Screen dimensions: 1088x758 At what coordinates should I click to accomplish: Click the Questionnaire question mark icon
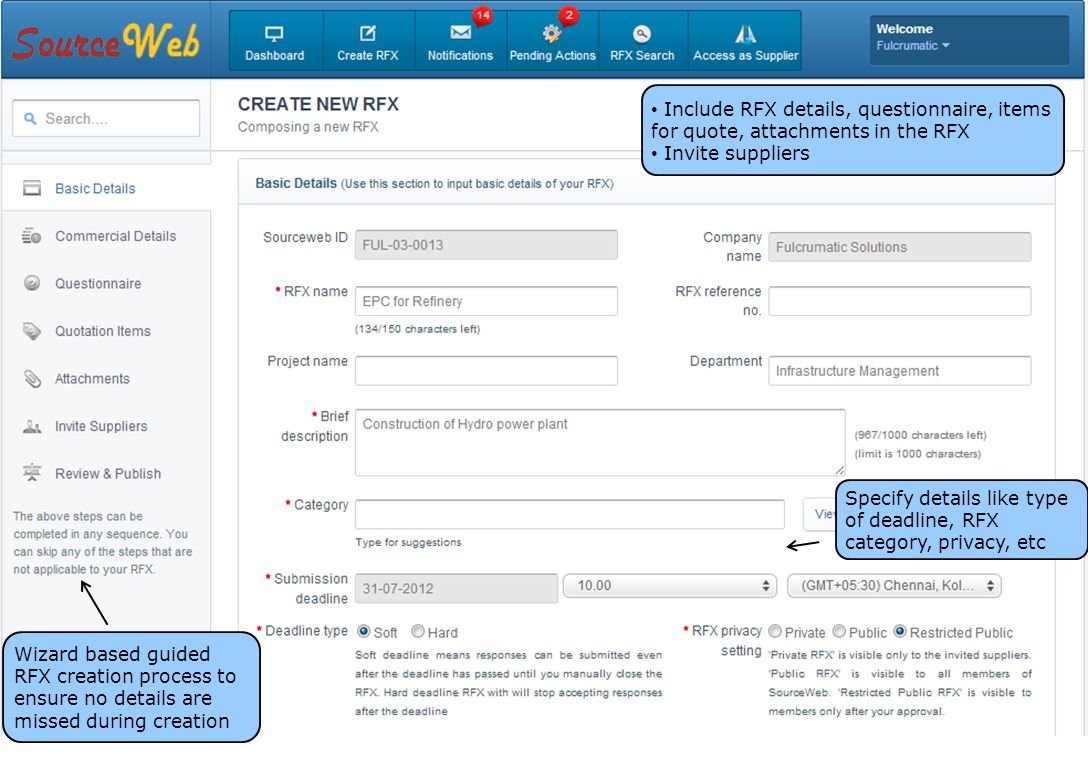pos(32,283)
